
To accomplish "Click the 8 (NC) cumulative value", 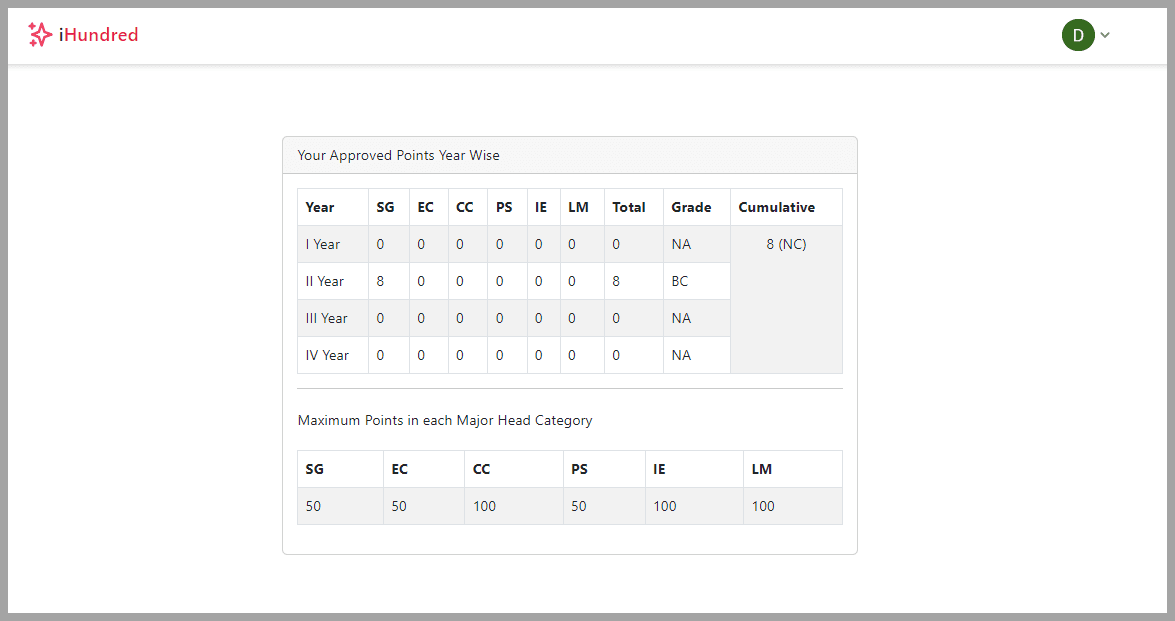I will pyautogui.click(x=786, y=244).
